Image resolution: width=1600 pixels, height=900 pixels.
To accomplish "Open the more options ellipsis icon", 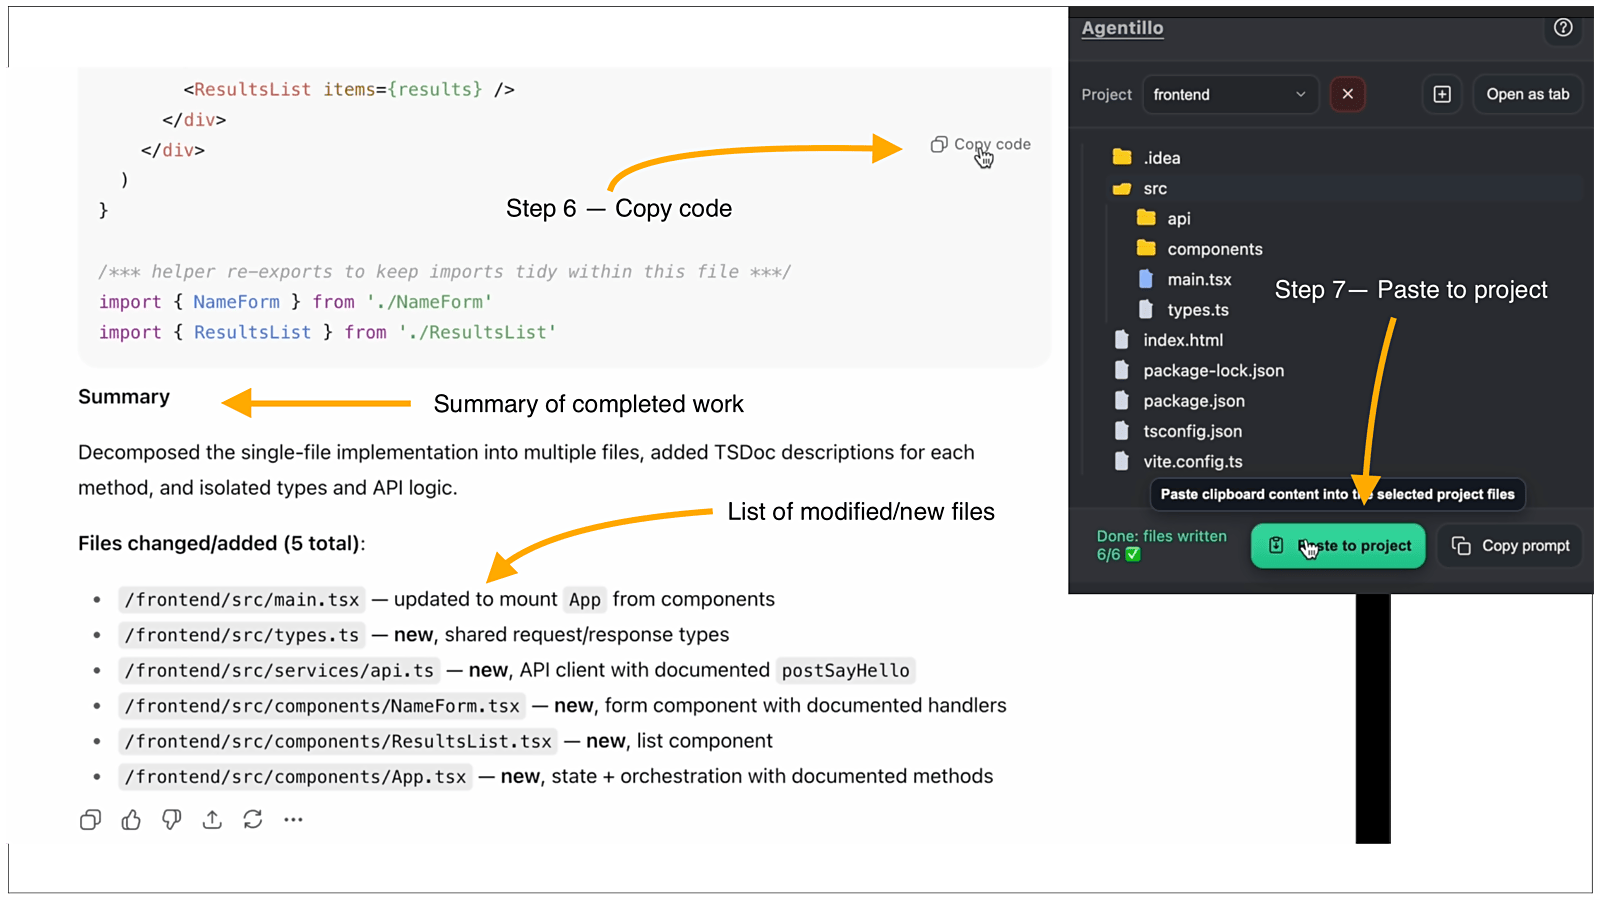I will [293, 820].
